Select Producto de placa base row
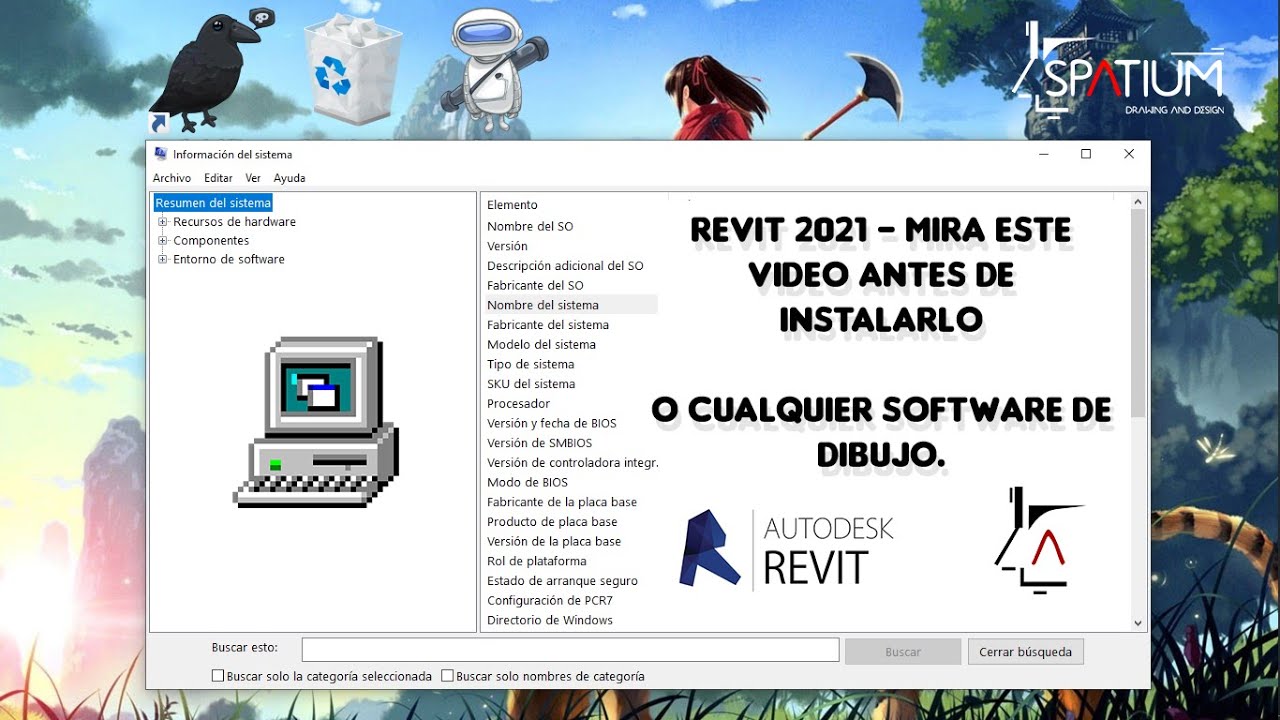Viewport: 1280px width, 720px height. (x=552, y=522)
